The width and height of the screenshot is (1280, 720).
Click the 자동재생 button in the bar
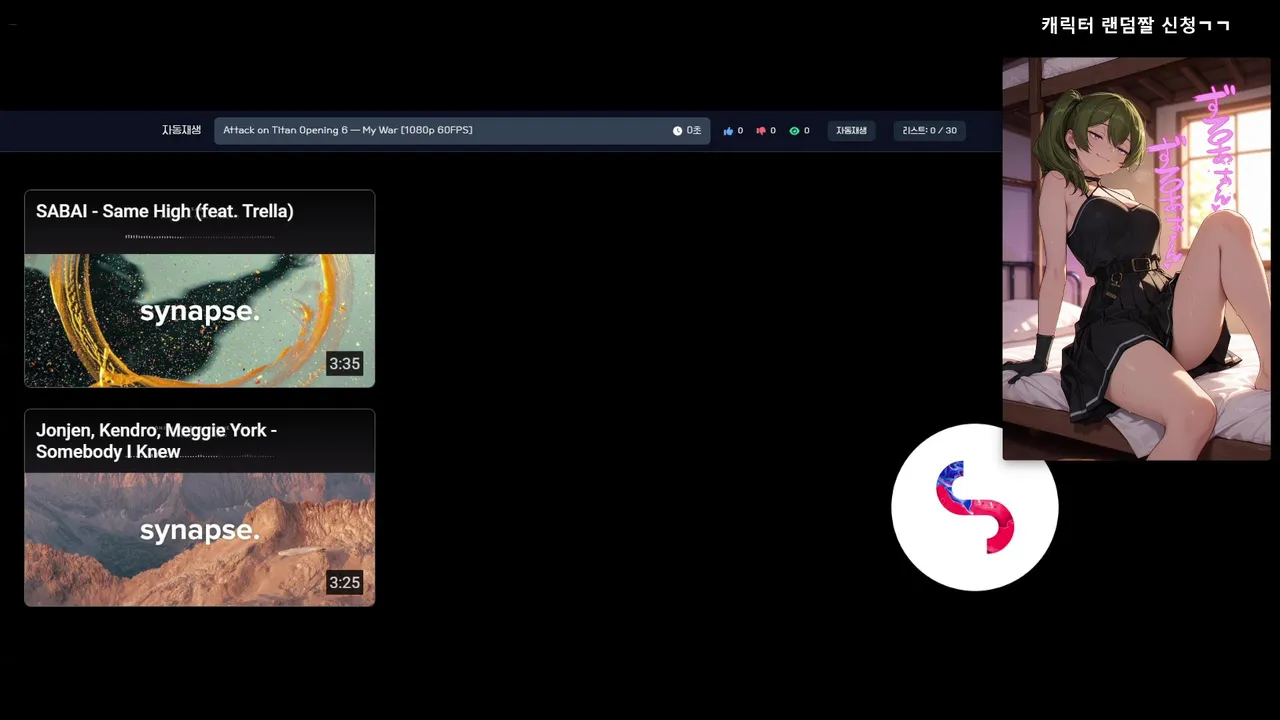(851, 131)
